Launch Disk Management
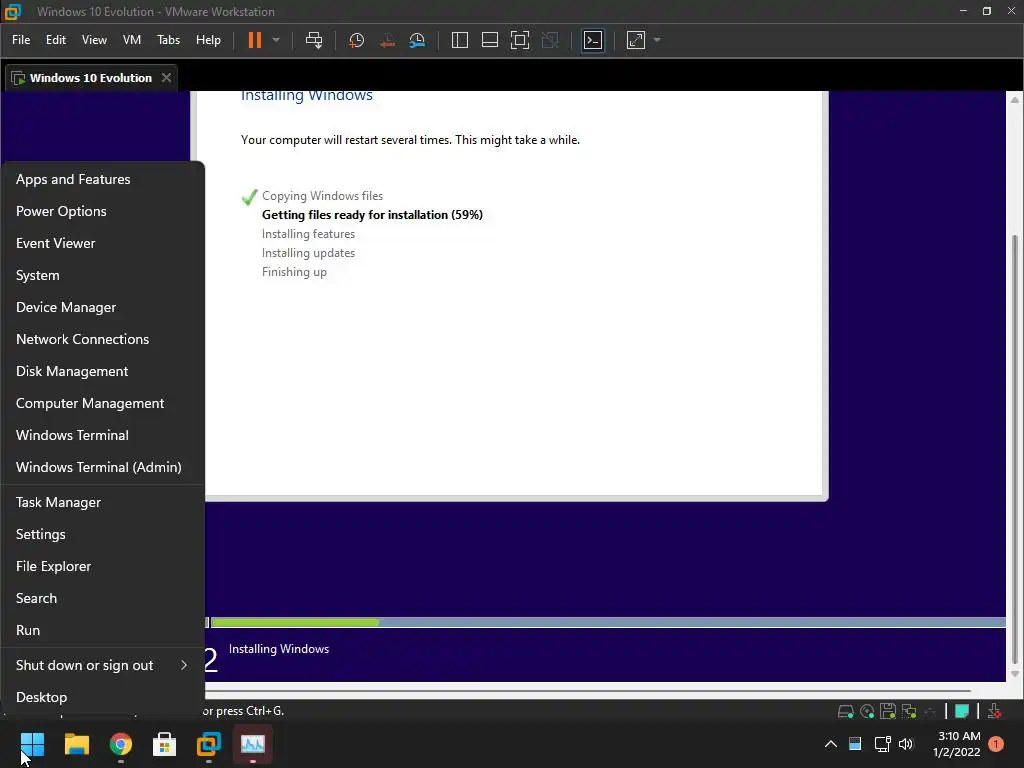 pyautogui.click(x=103, y=371)
